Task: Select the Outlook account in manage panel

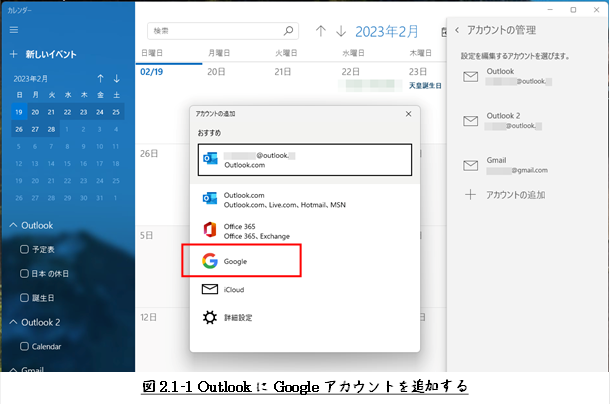Action: (528, 76)
